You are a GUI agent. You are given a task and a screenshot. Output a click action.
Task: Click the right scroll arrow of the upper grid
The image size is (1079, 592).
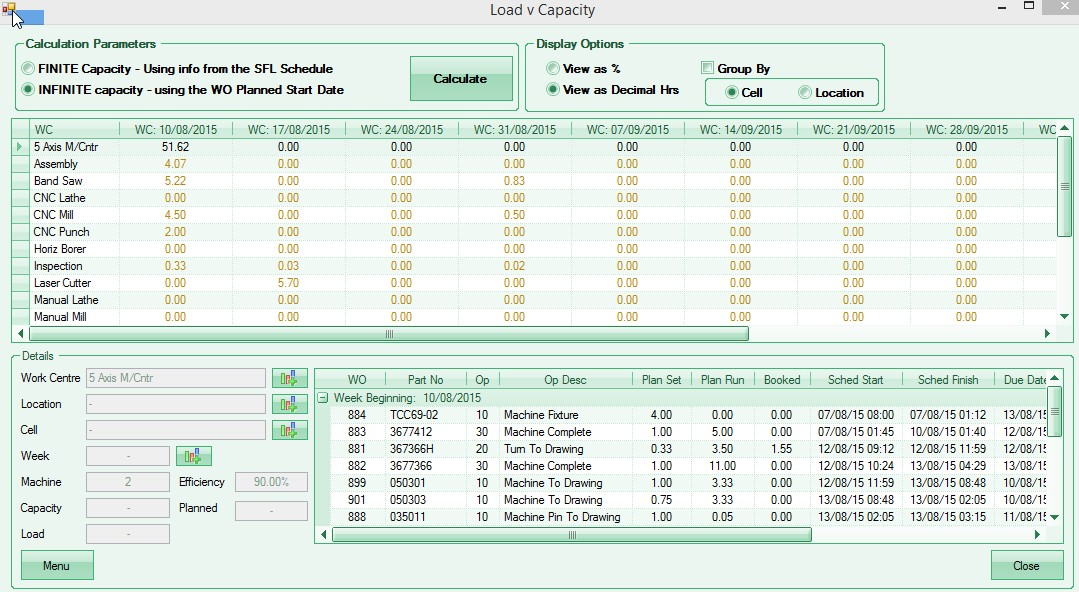click(1047, 334)
